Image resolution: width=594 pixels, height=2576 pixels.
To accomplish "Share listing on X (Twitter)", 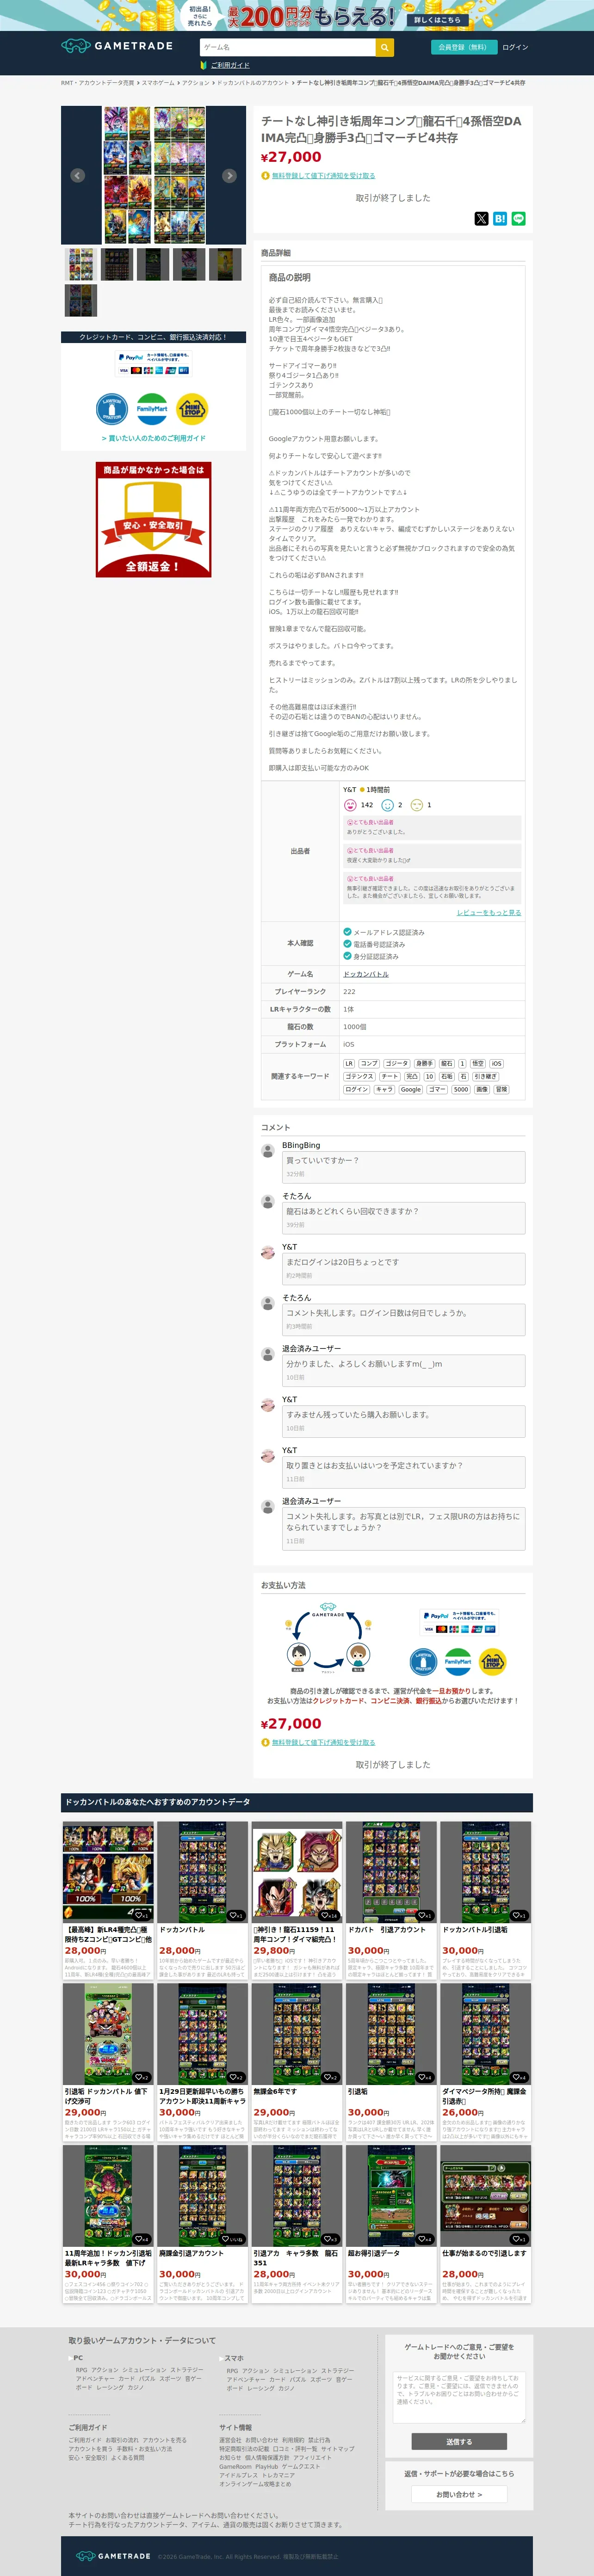I will click(481, 218).
